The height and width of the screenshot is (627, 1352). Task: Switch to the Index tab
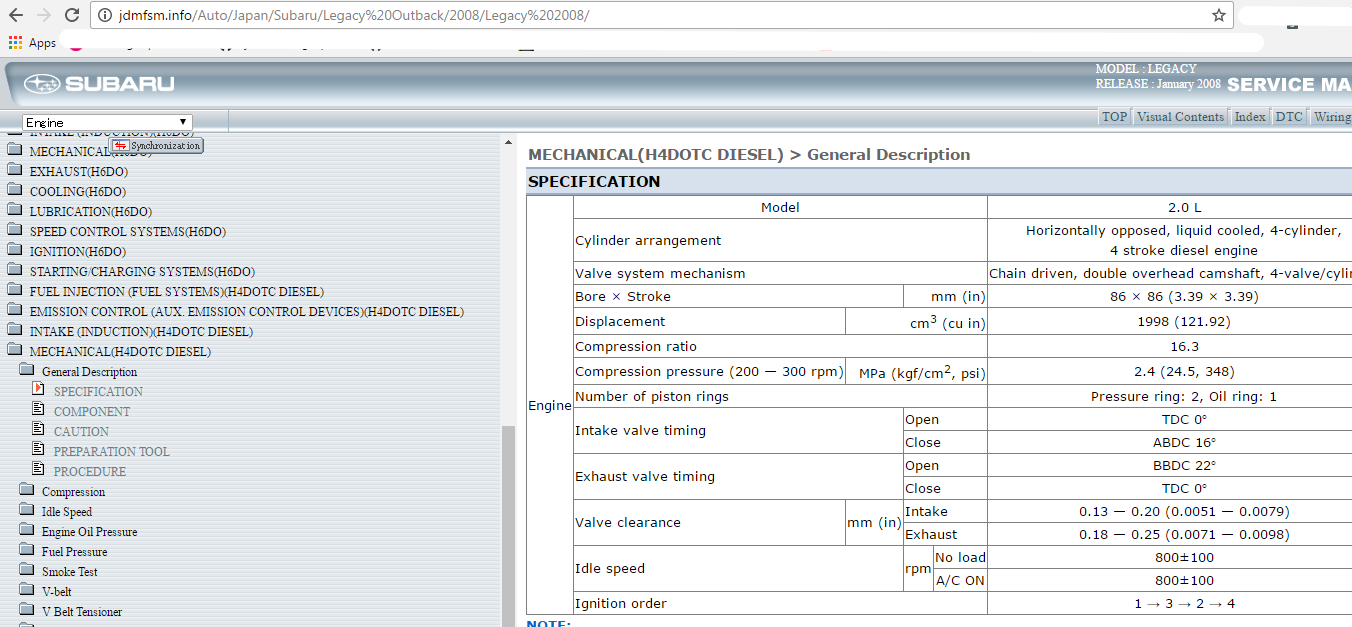[1249, 117]
